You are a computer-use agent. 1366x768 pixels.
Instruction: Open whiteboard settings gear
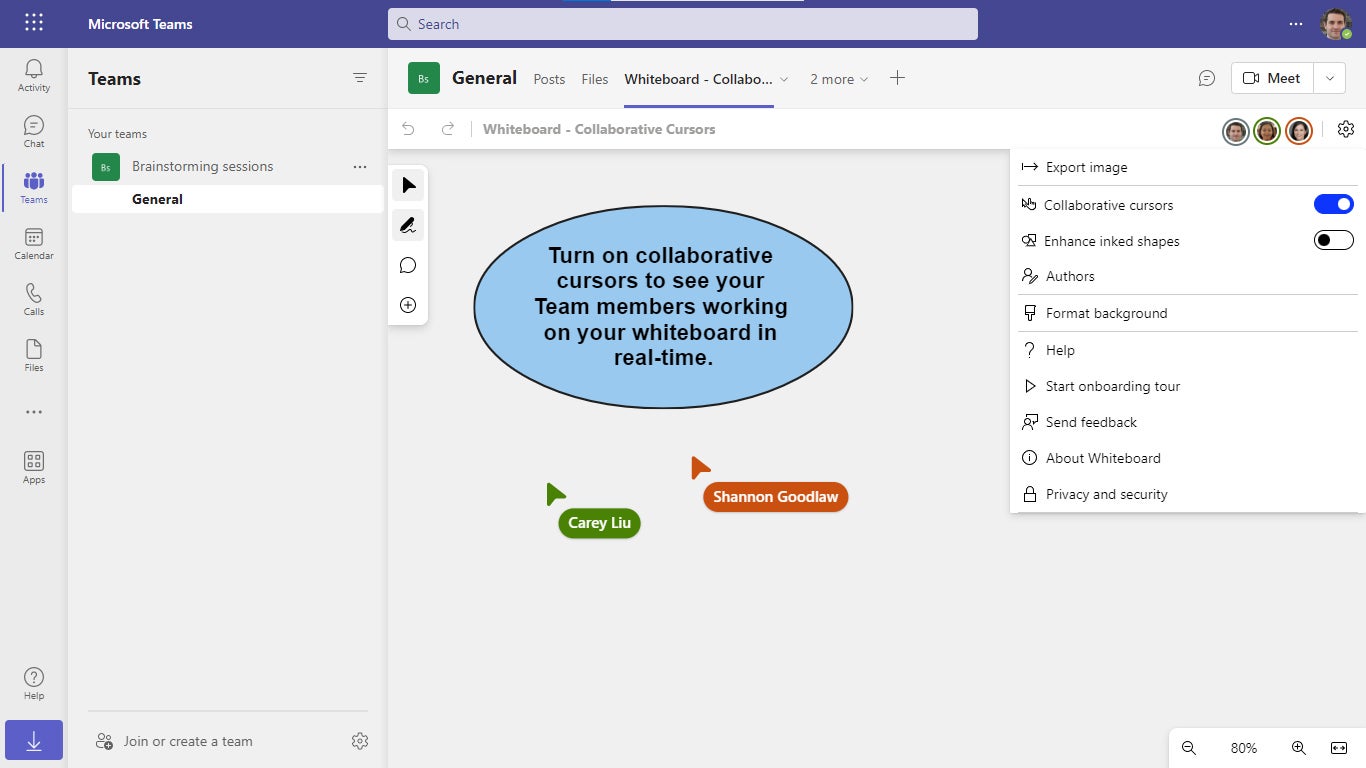[x=1345, y=129]
